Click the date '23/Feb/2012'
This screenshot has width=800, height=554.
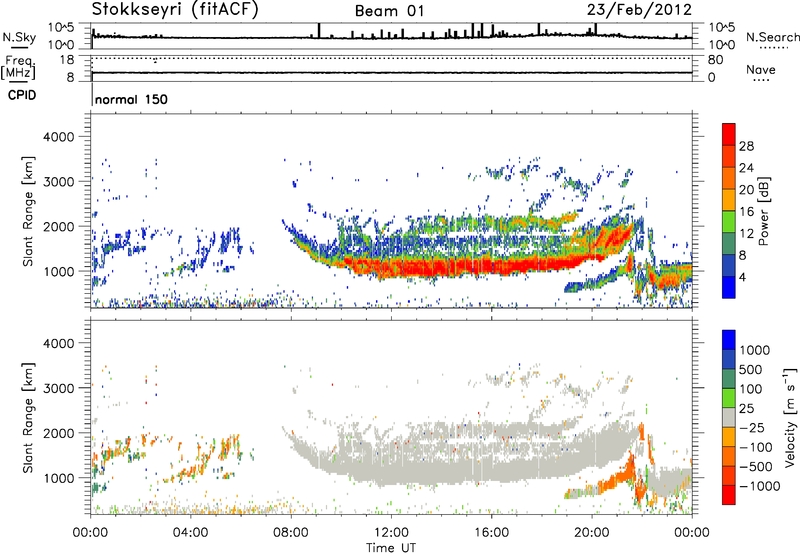pos(639,10)
